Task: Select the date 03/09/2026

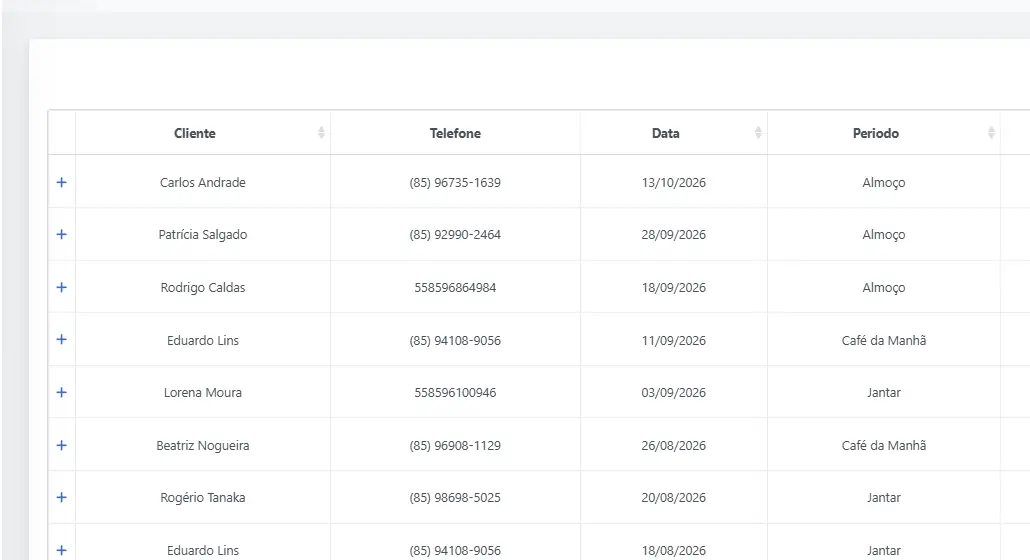Action: (674, 393)
